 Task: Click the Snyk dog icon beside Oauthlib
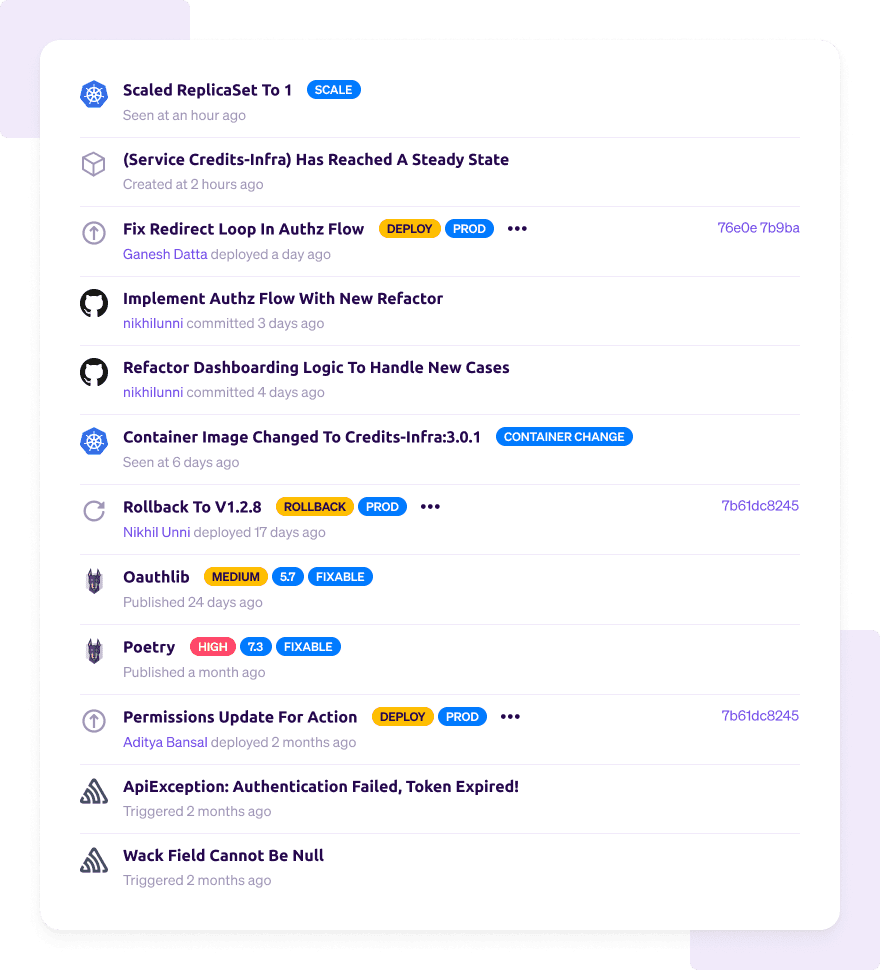tap(94, 581)
